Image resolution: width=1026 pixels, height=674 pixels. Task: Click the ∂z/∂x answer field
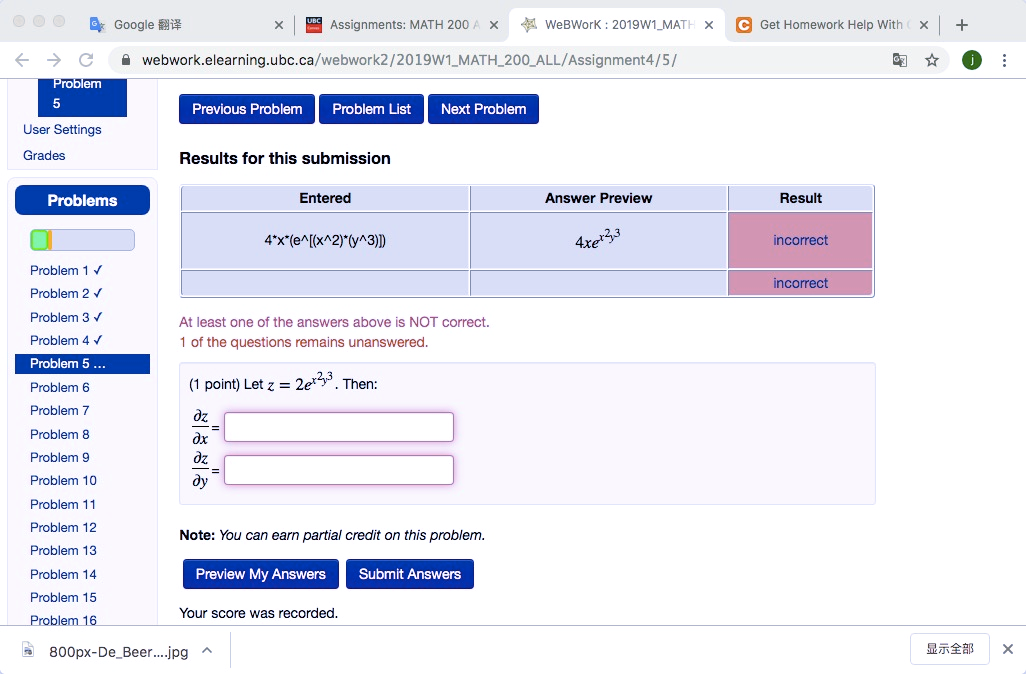click(x=338, y=426)
